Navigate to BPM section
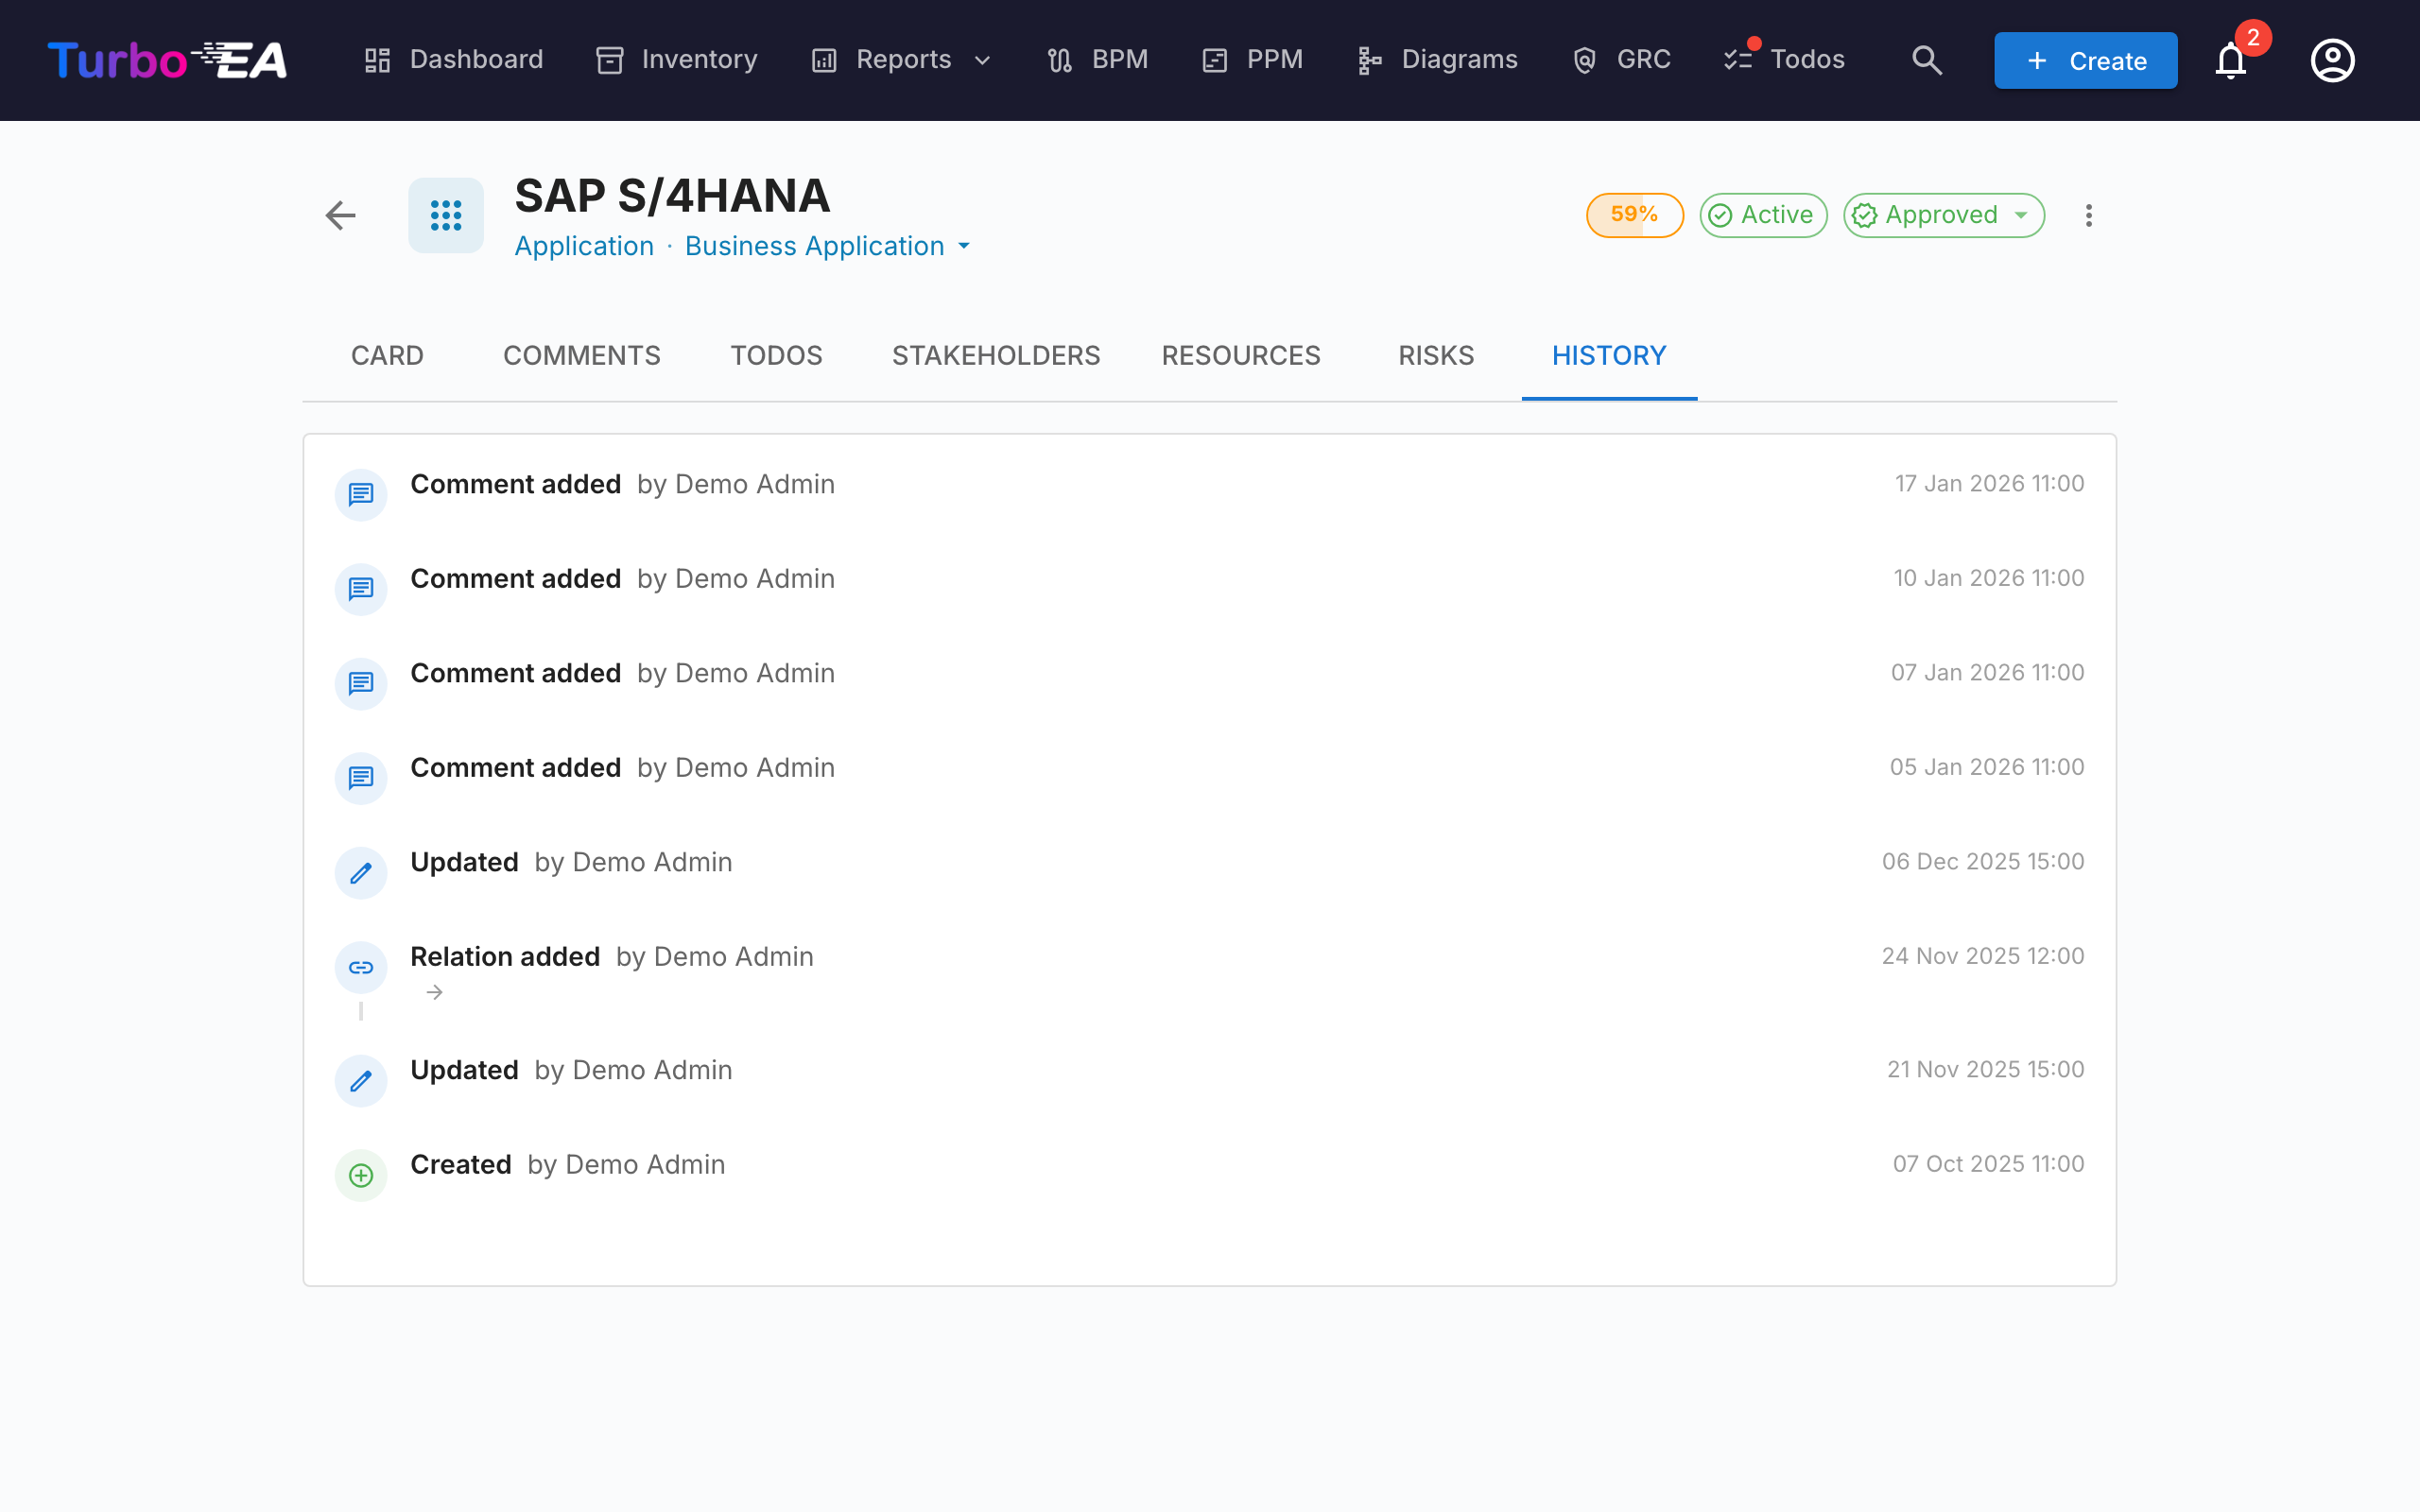 pyautogui.click(x=1098, y=60)
